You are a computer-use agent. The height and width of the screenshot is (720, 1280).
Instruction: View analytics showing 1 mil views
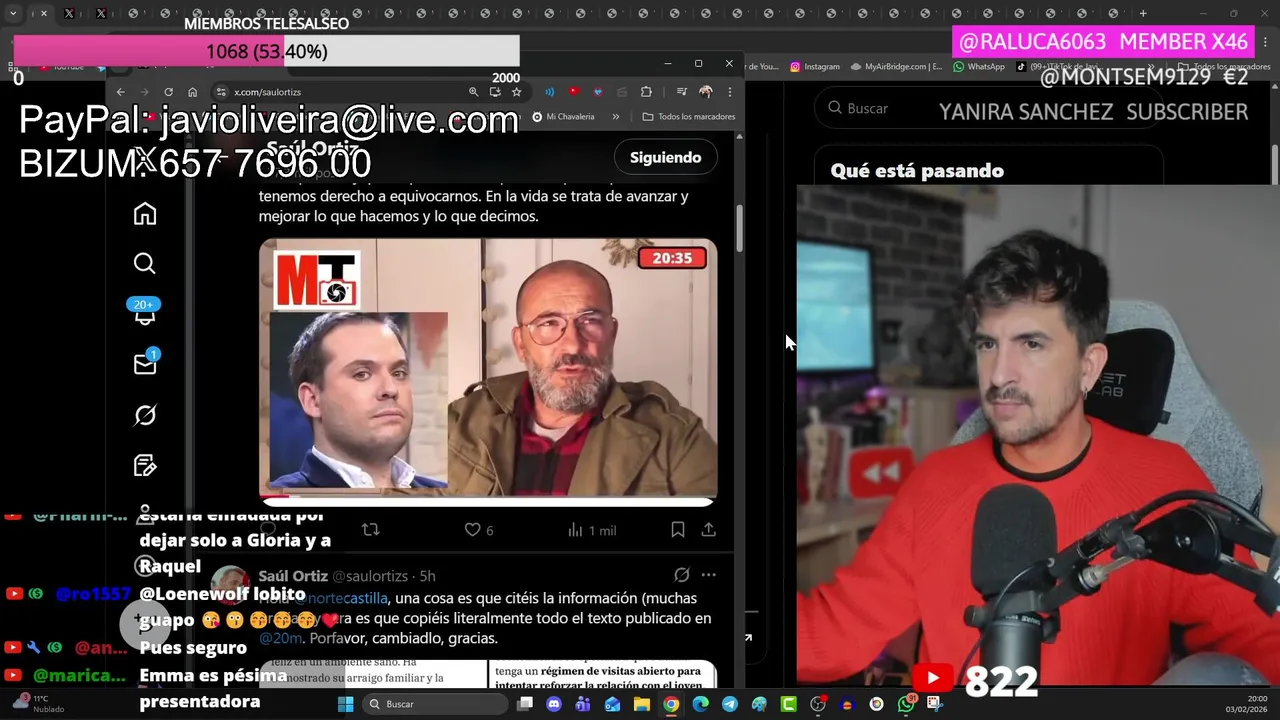[592, 530]
